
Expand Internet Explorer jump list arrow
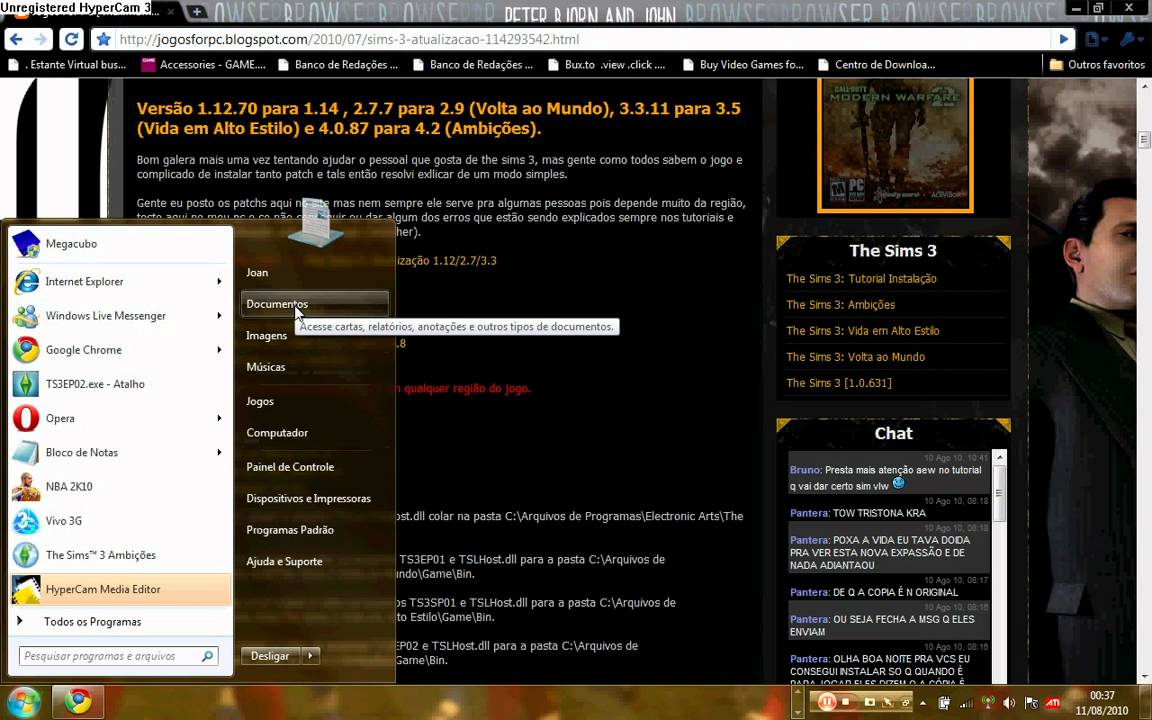pos(219,281)
